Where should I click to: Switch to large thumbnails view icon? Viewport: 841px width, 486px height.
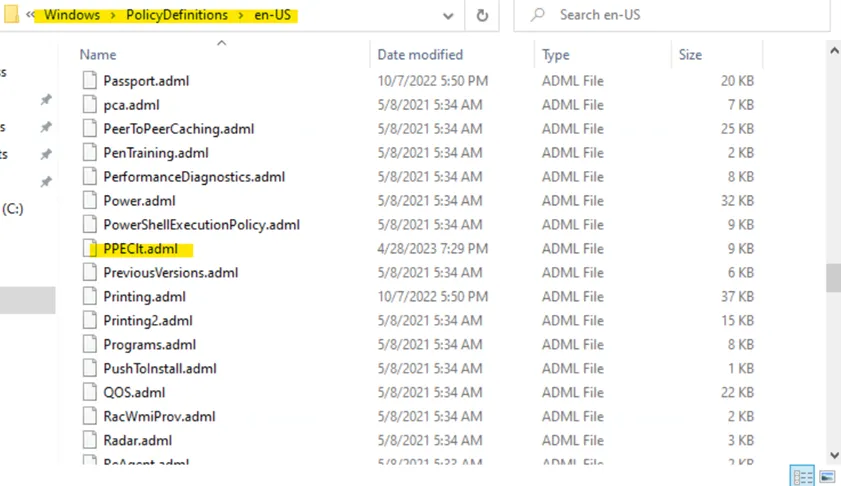point(827,476)
